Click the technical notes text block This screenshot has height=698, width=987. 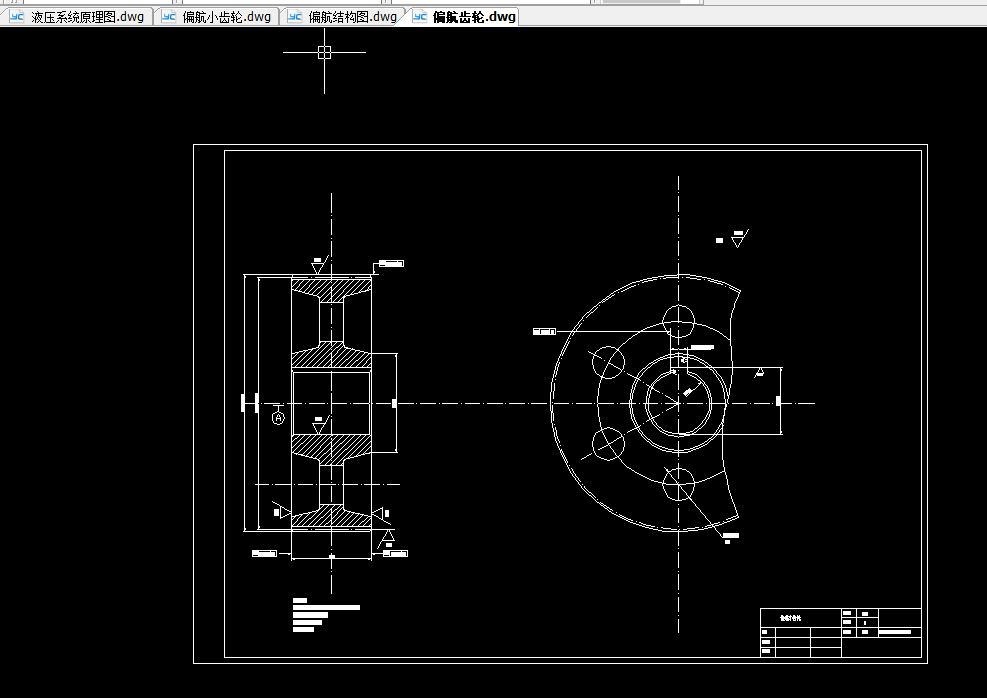tap(326, 615)
